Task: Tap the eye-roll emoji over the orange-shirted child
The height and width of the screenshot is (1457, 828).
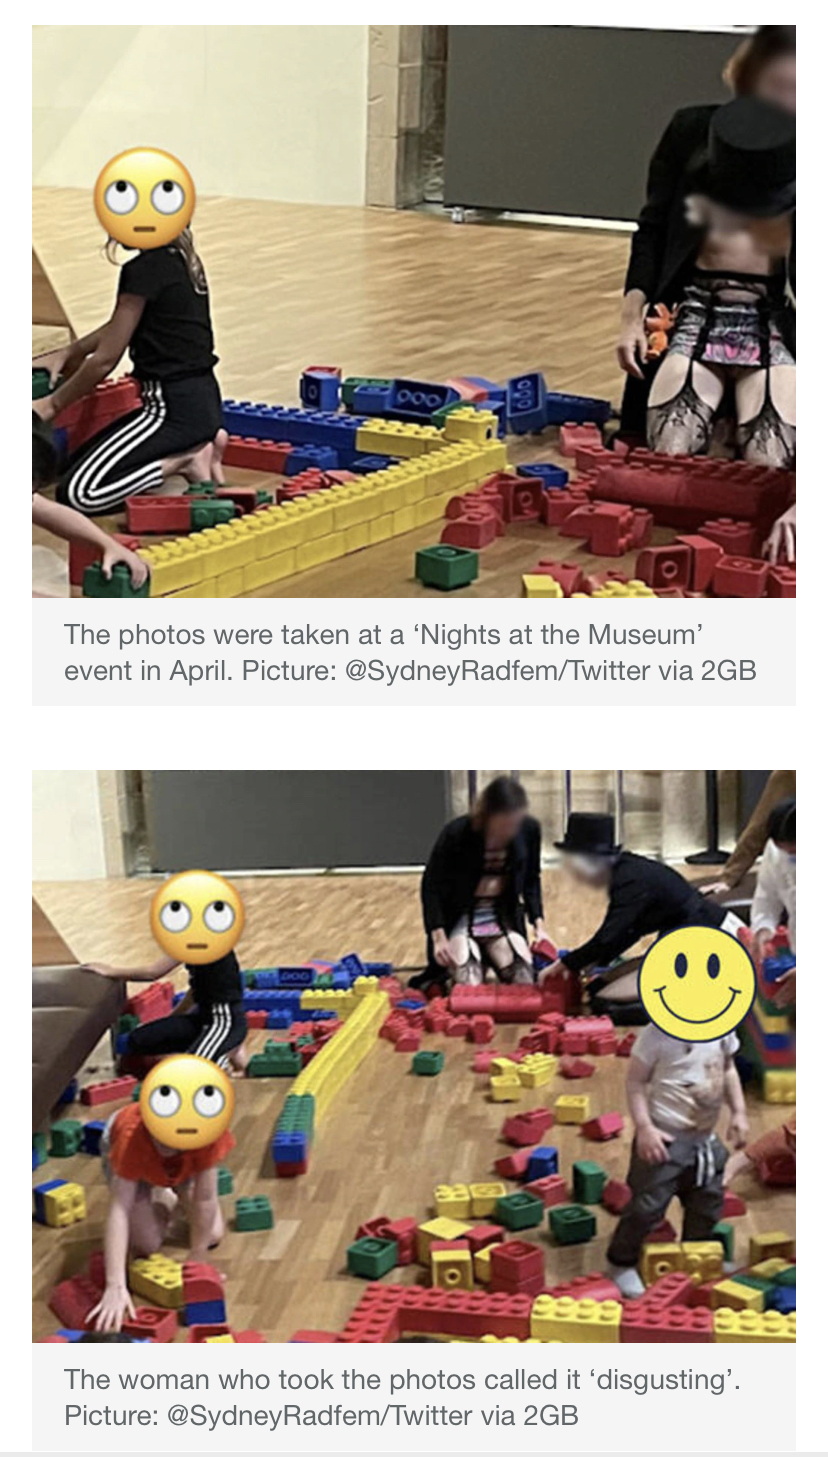Action: (x=188, y=1102)
